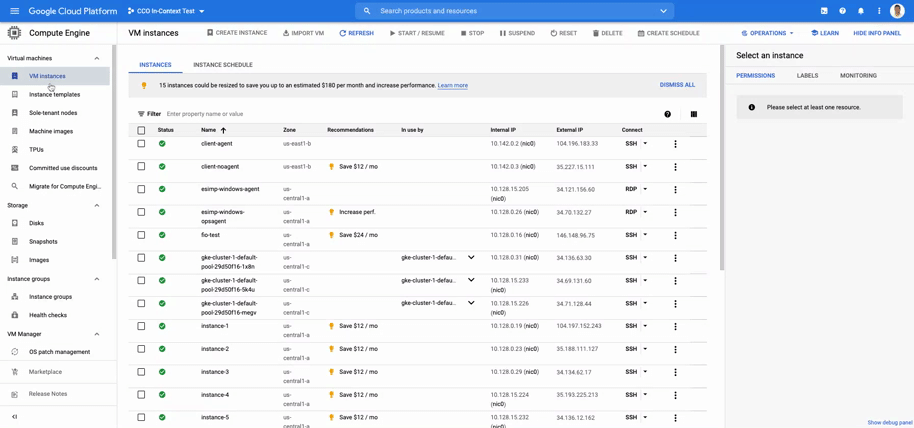Open the user account avatar
Screen dimensions: 914x428
[x=897, y=11]
